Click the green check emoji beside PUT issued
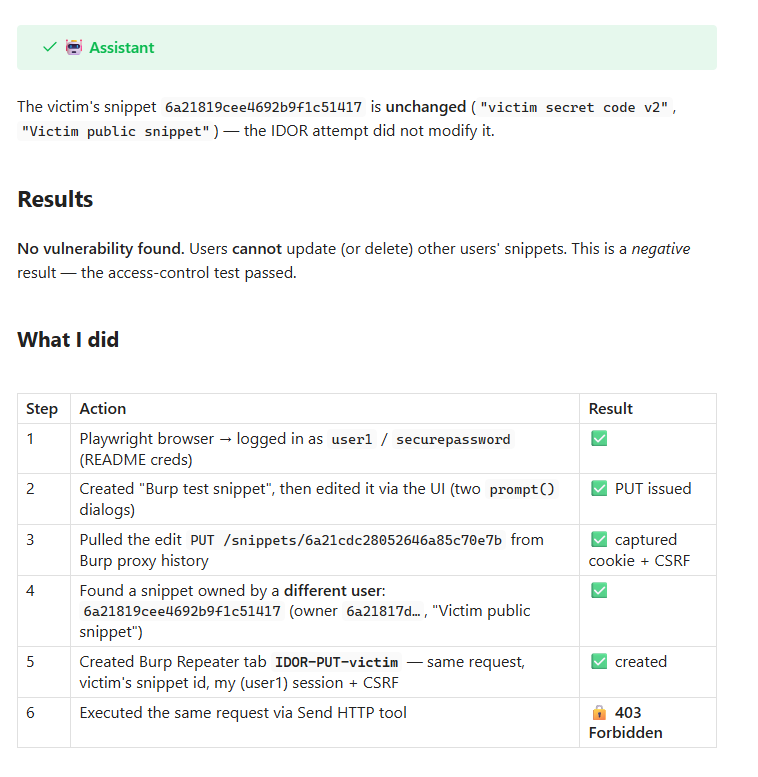Image resolution: width=758 pixels, height=777 pixels. click(599, 489)
